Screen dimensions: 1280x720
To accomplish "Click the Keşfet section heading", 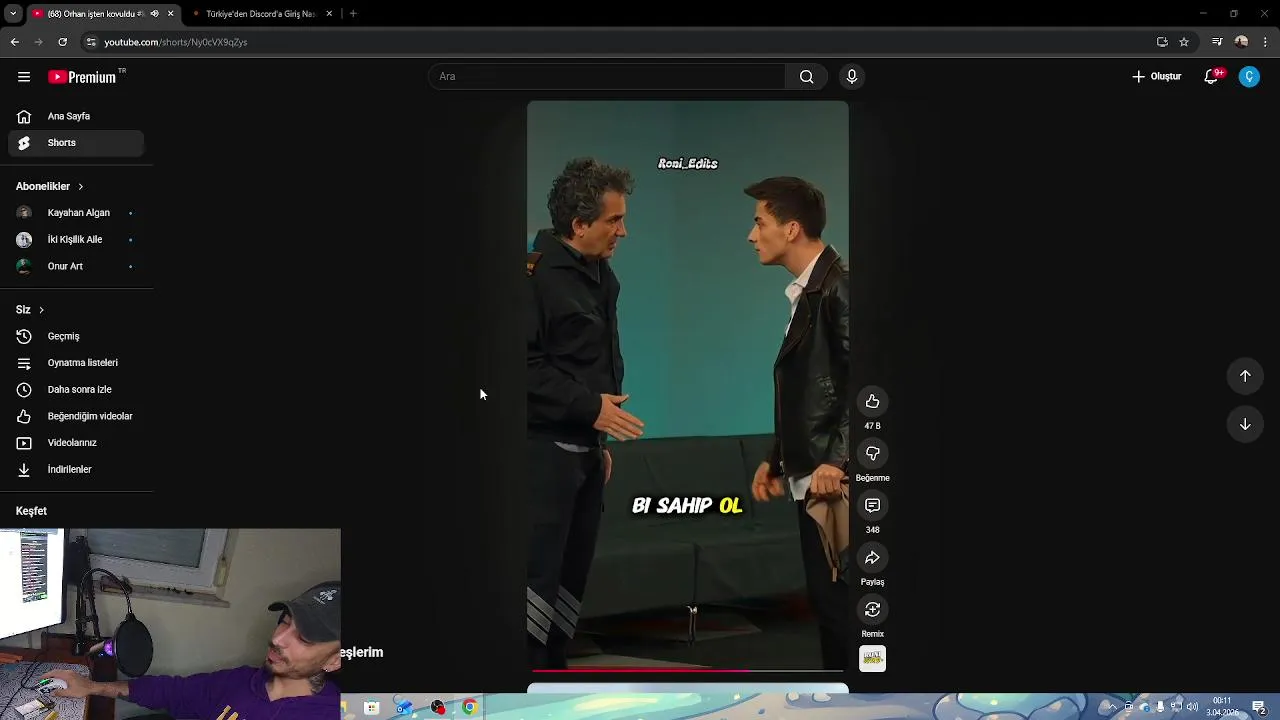I will [x=31, y=511].
